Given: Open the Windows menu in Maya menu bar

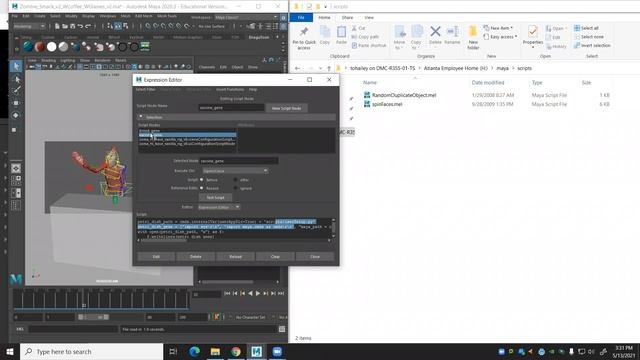Looking at the screenshot, I should pos(108,16).
